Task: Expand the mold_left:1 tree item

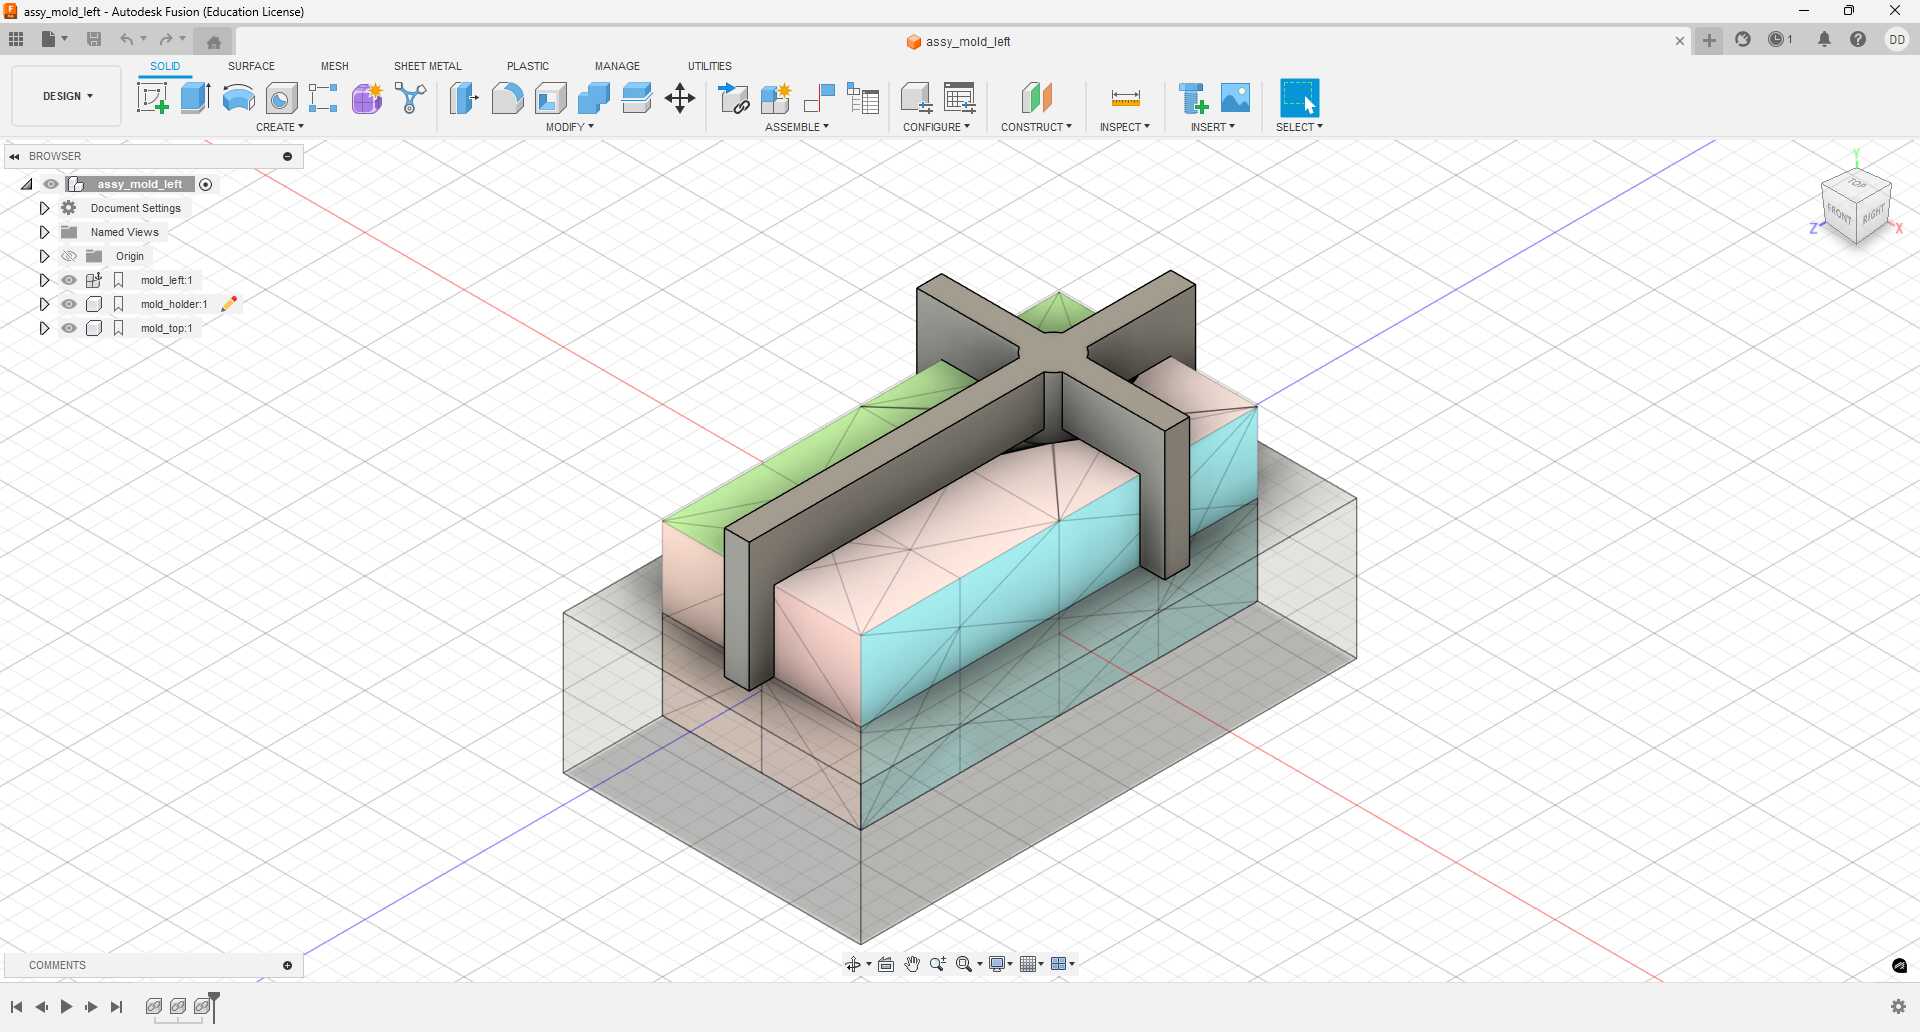Action: pyautogui.click(x=44, y=280)
